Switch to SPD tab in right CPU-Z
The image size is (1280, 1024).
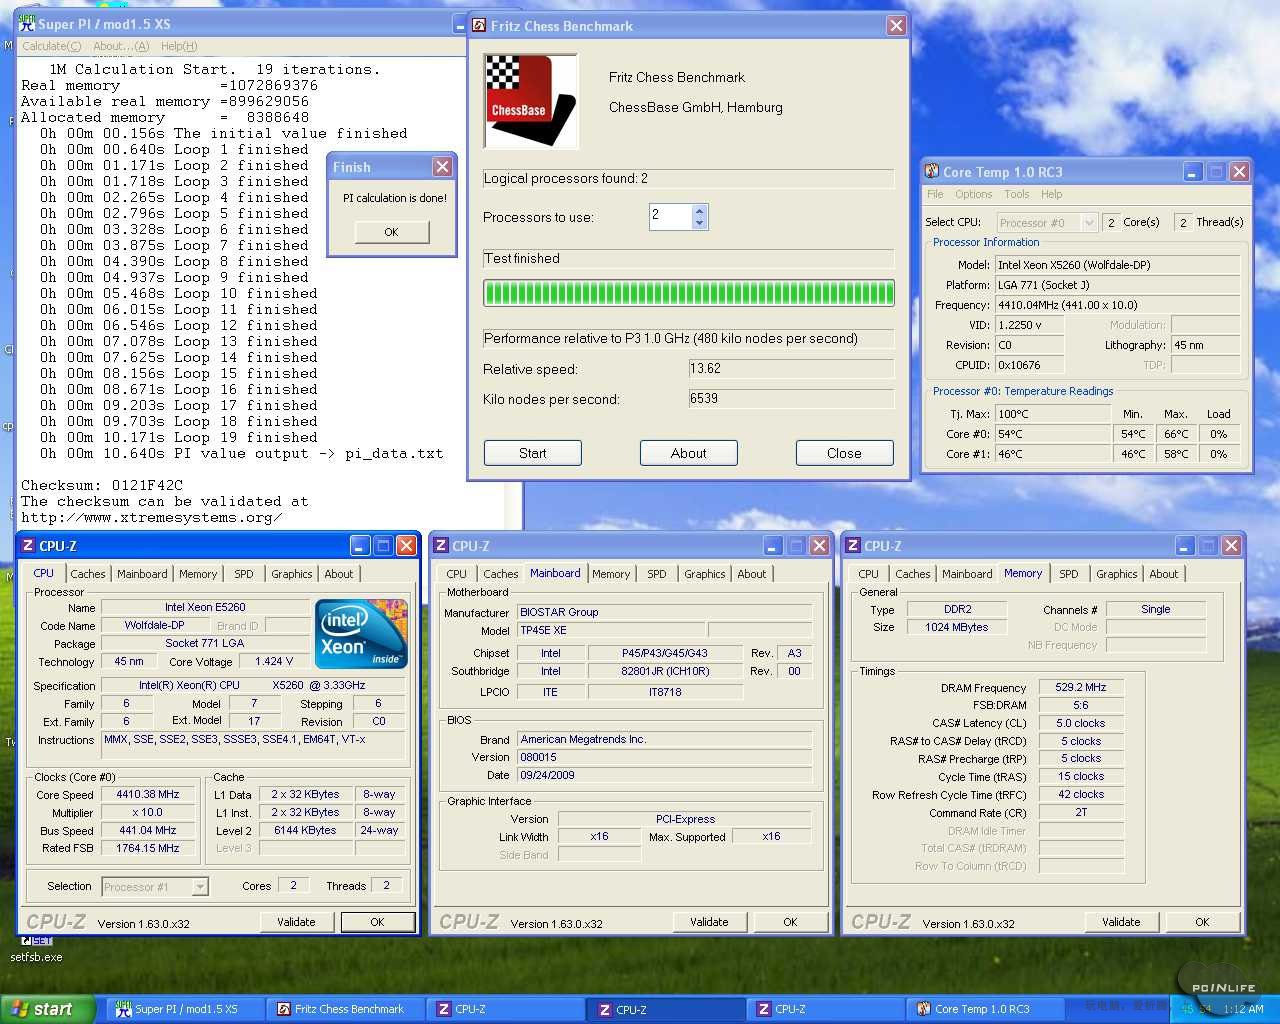[x=1069, y=574]
